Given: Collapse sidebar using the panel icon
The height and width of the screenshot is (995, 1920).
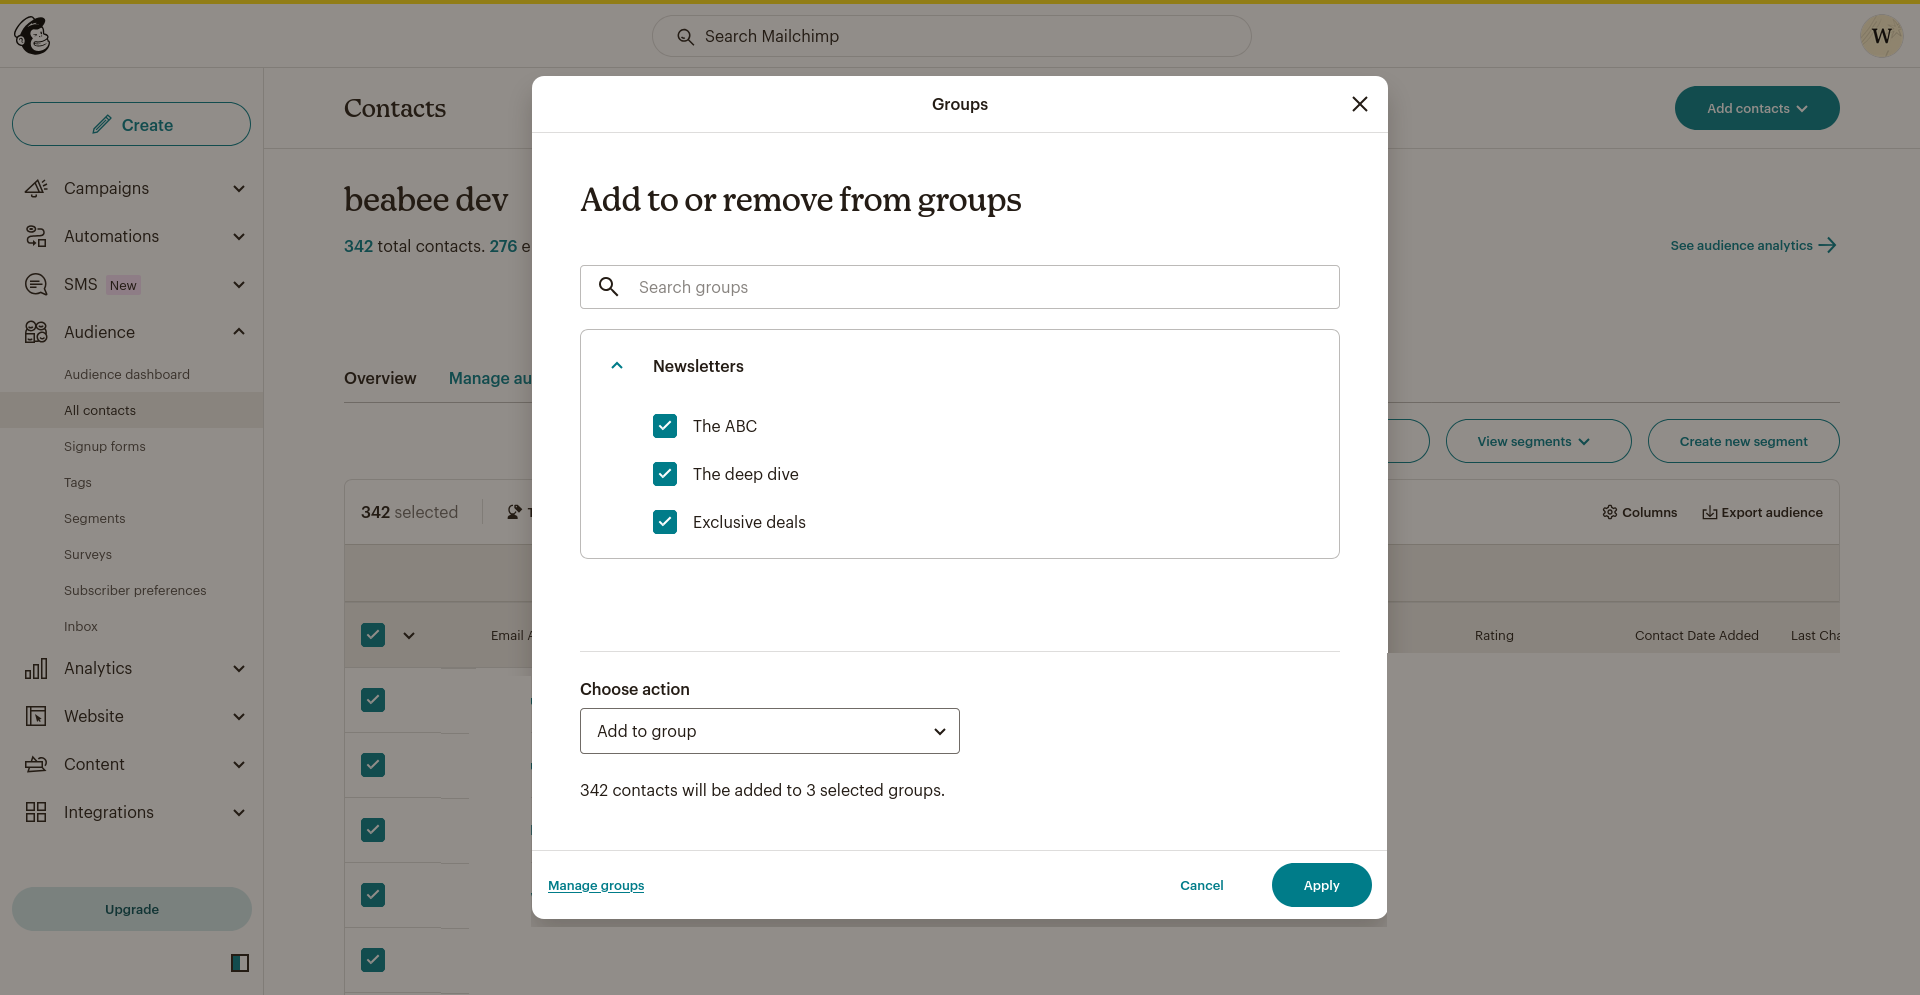Looking at the screenshot, I should tap(240, 963).
